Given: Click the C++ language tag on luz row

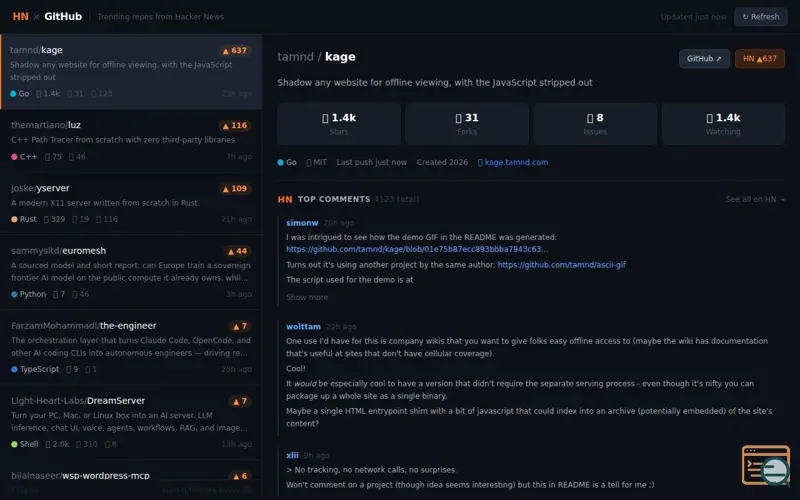Looking at the screenshot, I should (24, 157).
